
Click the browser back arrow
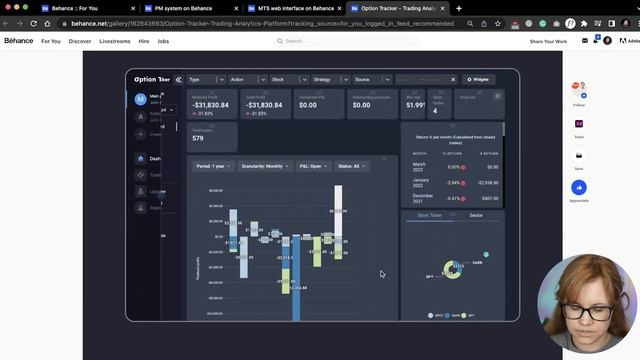(6, 24)
